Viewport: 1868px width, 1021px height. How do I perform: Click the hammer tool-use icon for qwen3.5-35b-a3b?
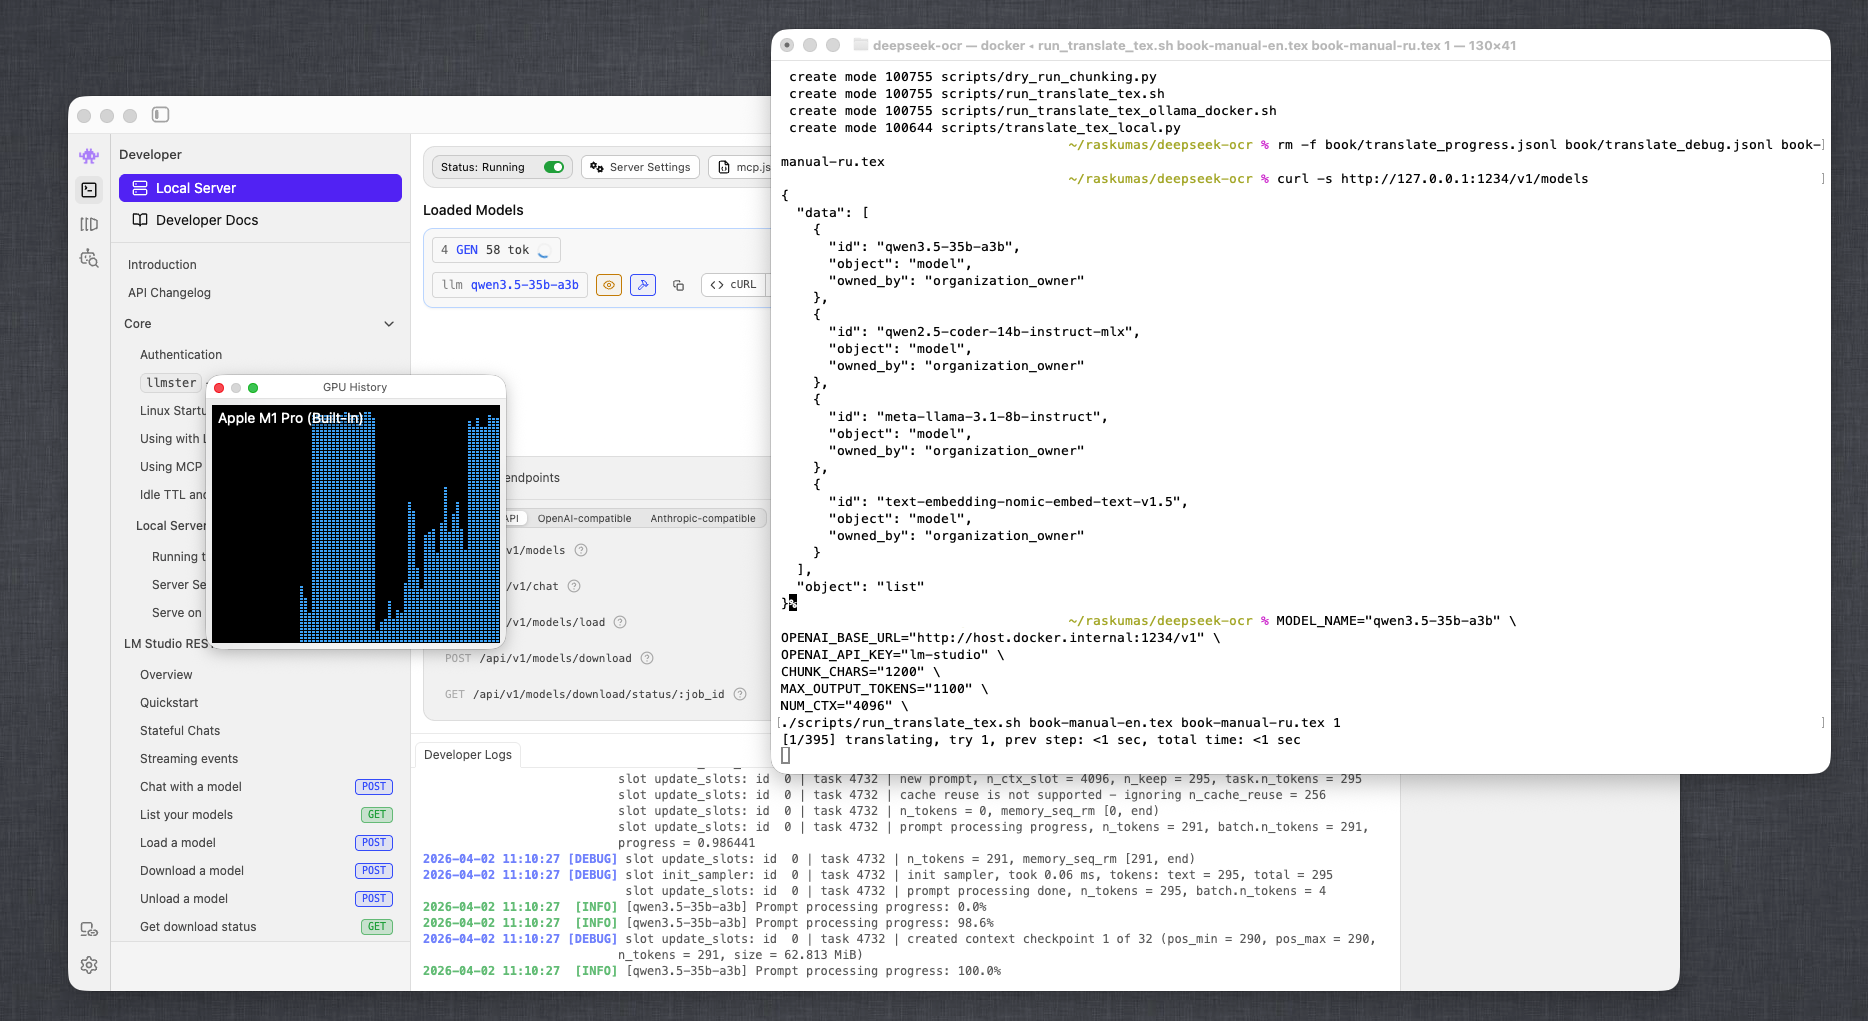coord(643,285)
